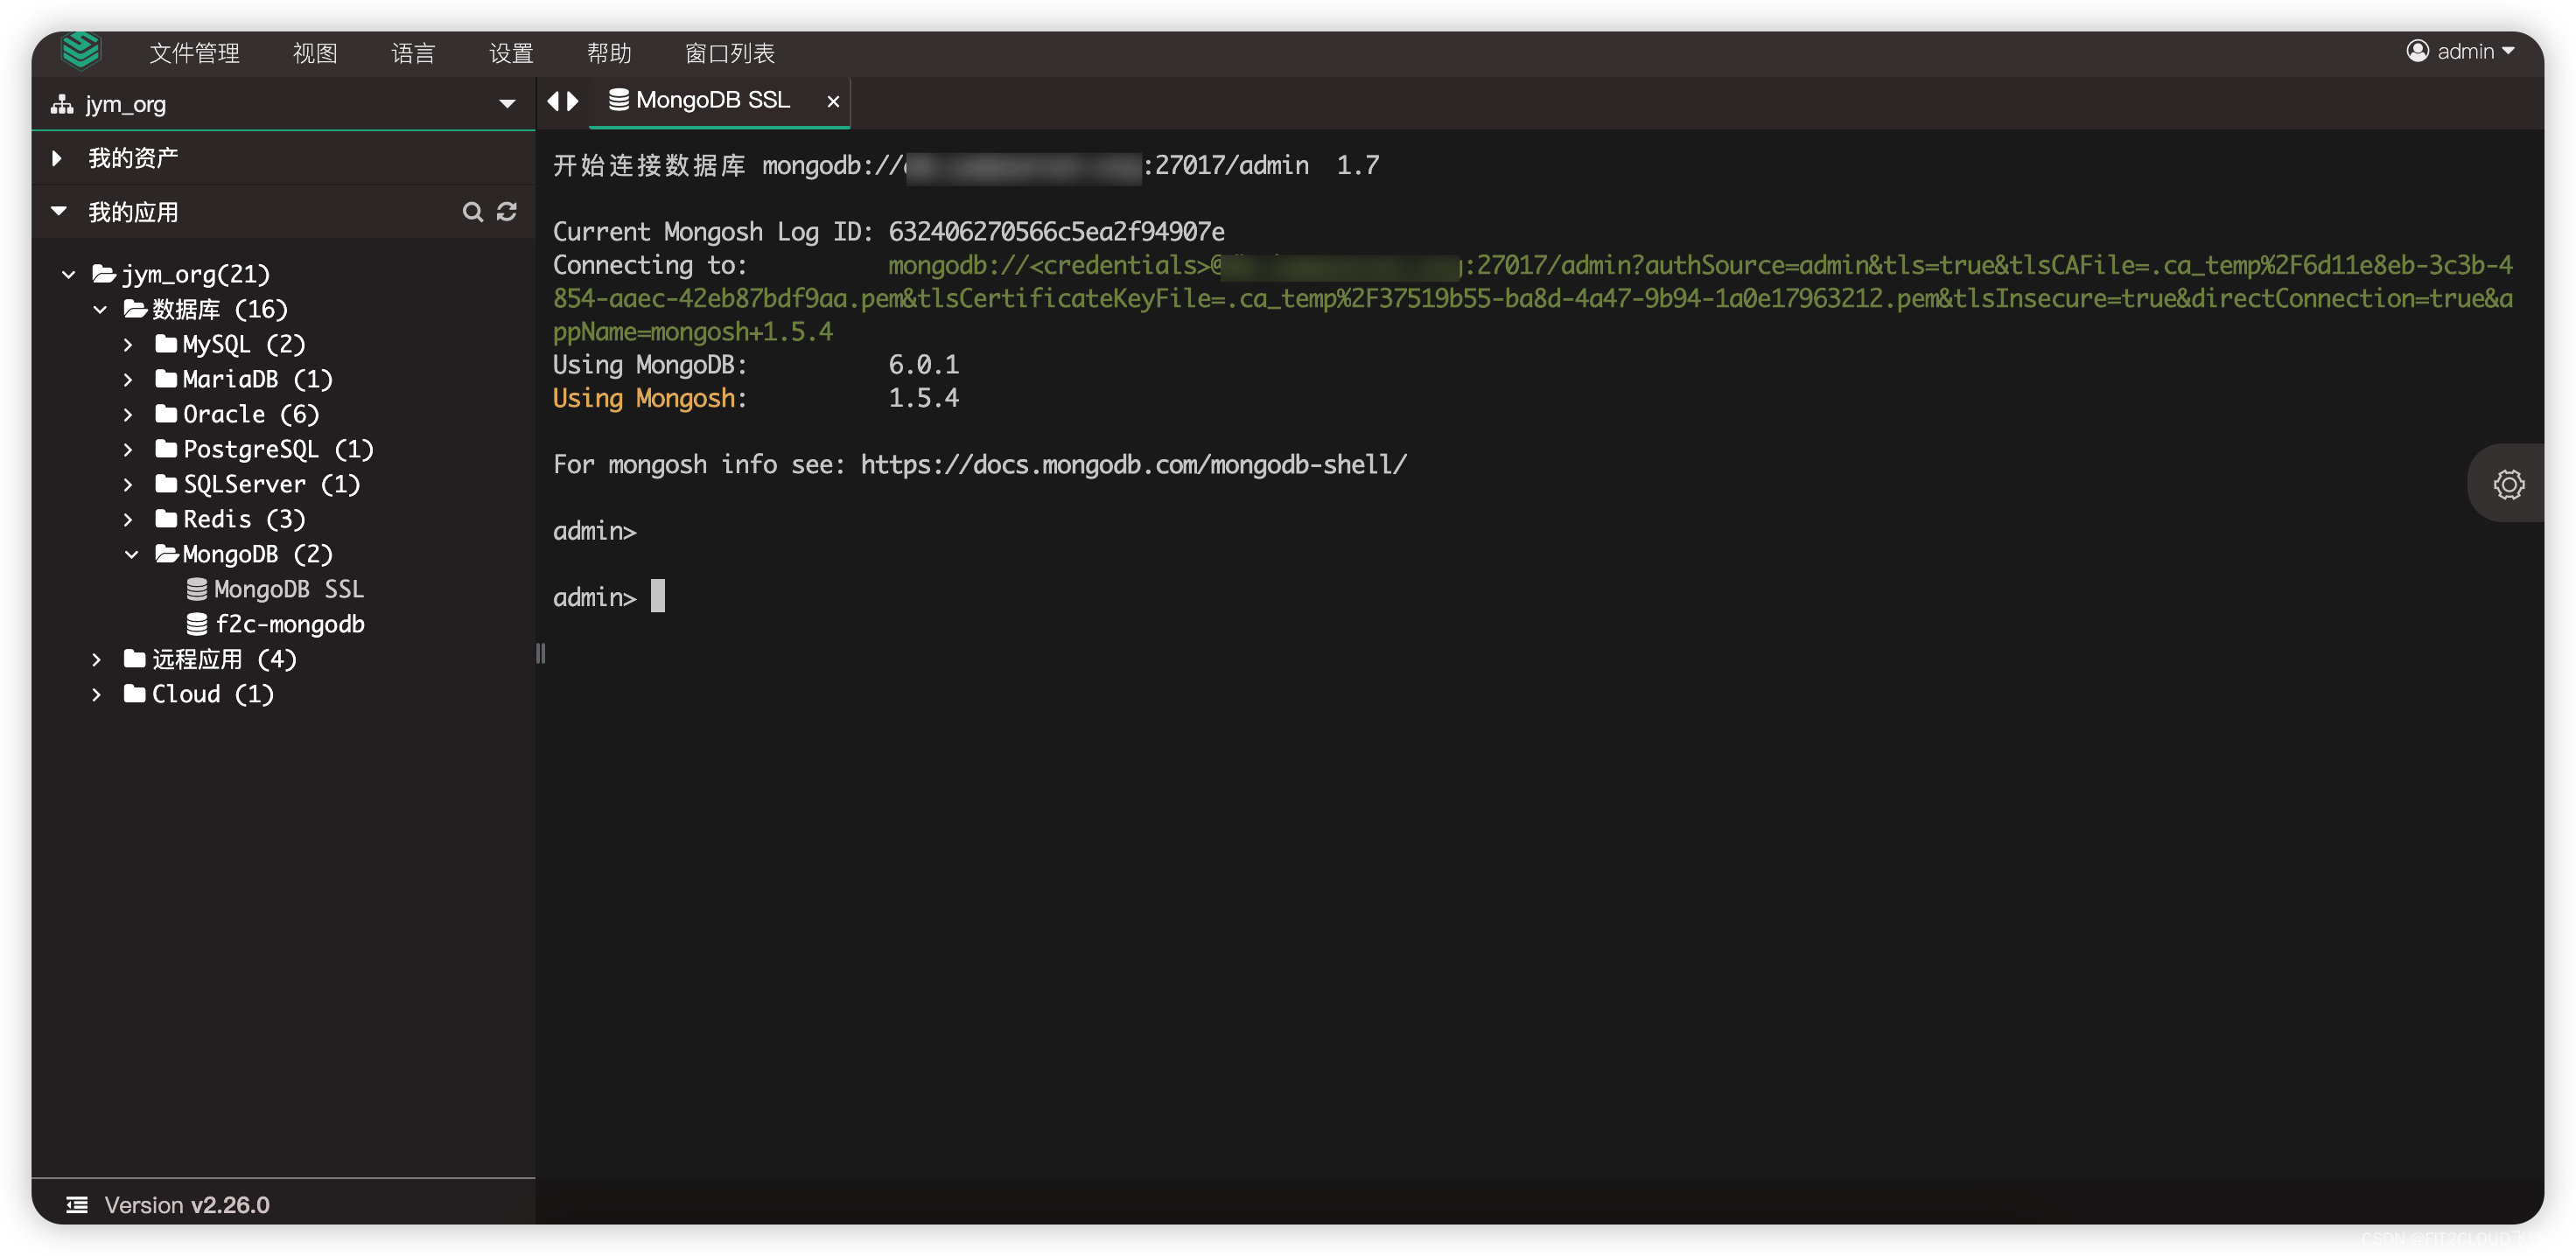2576x1256 pixels.
Task: Open the 视图 menu
Action: pos(315,53)
